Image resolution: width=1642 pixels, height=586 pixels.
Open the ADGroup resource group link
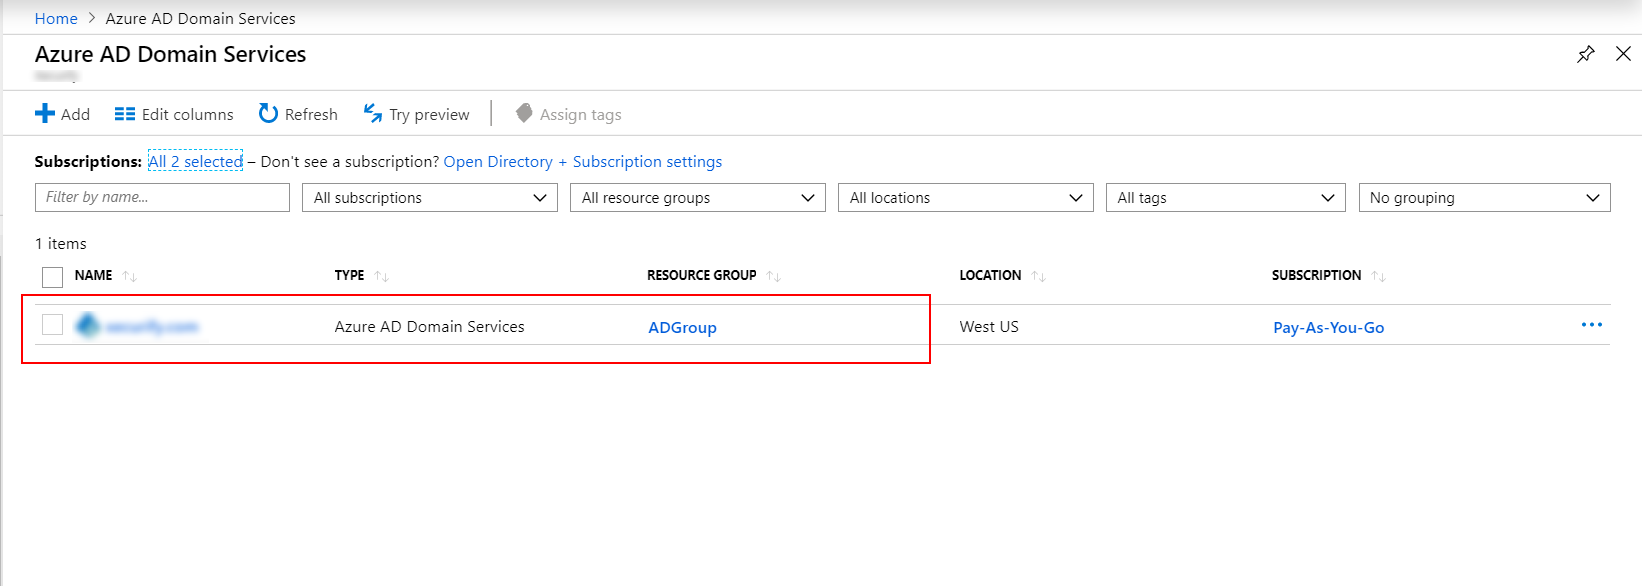pyautogui.click(x=683, y=328)
